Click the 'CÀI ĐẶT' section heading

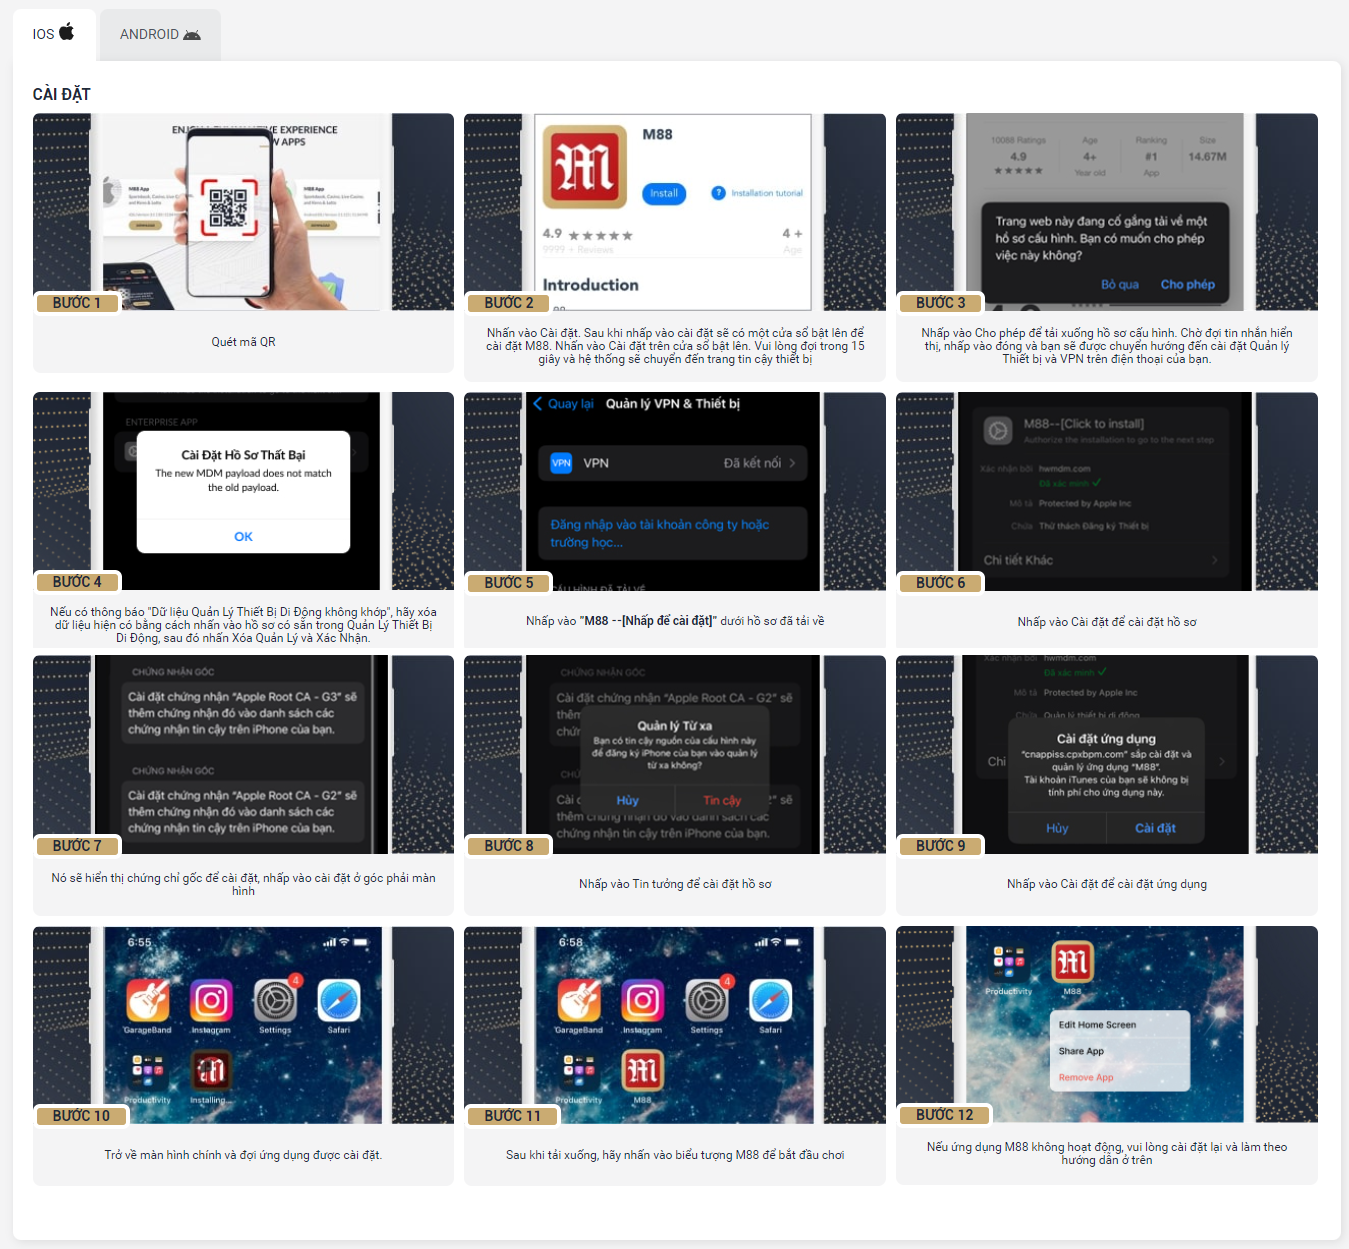tap(61, 94)
